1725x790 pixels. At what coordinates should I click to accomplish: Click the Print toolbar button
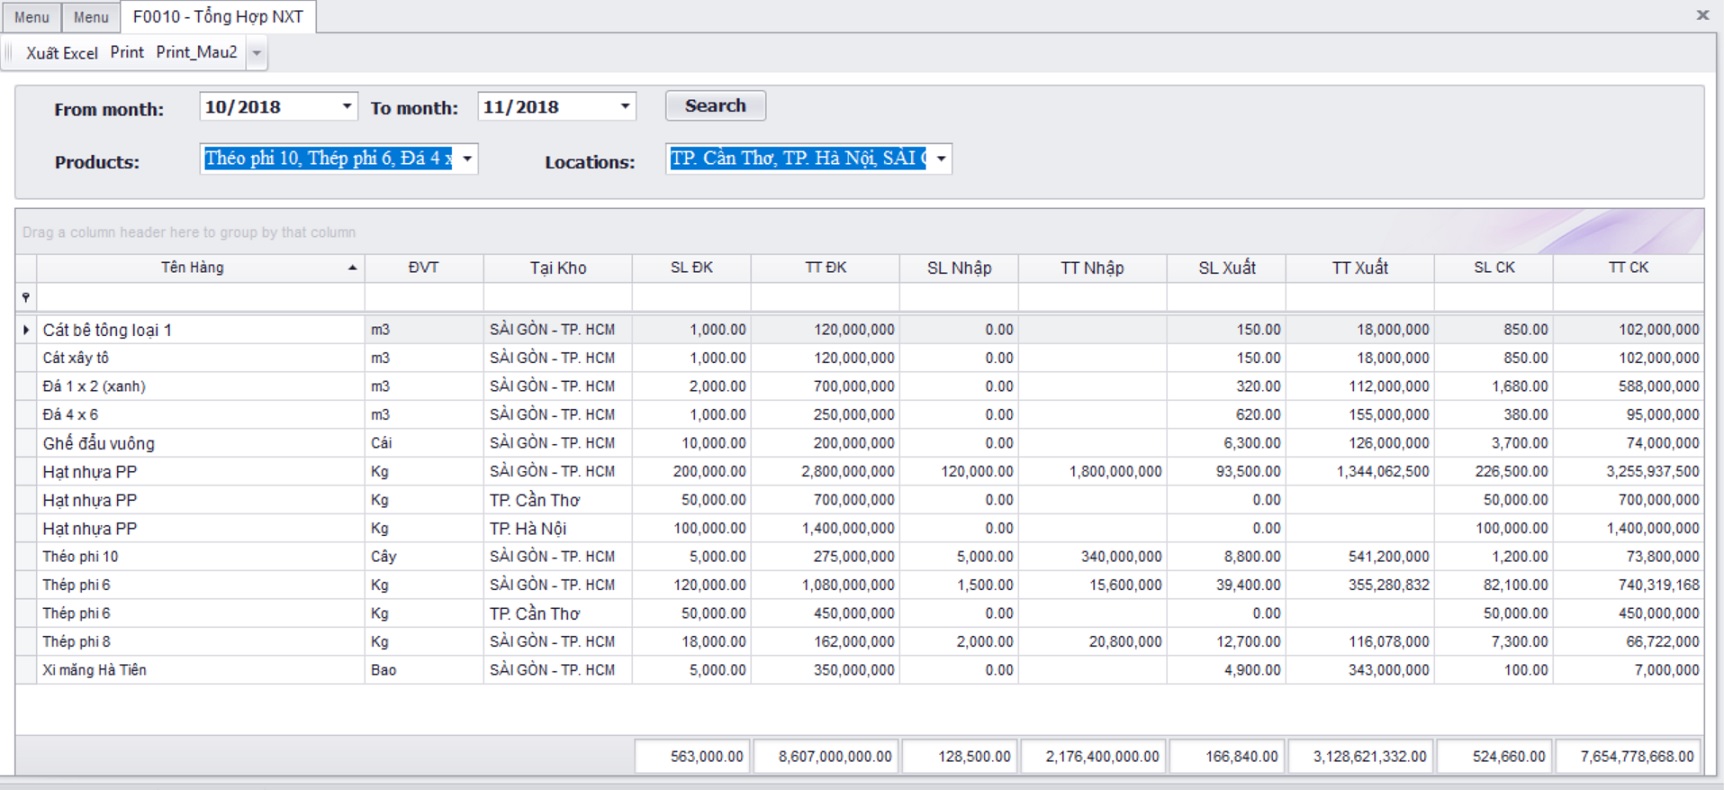tap(127, 52)
